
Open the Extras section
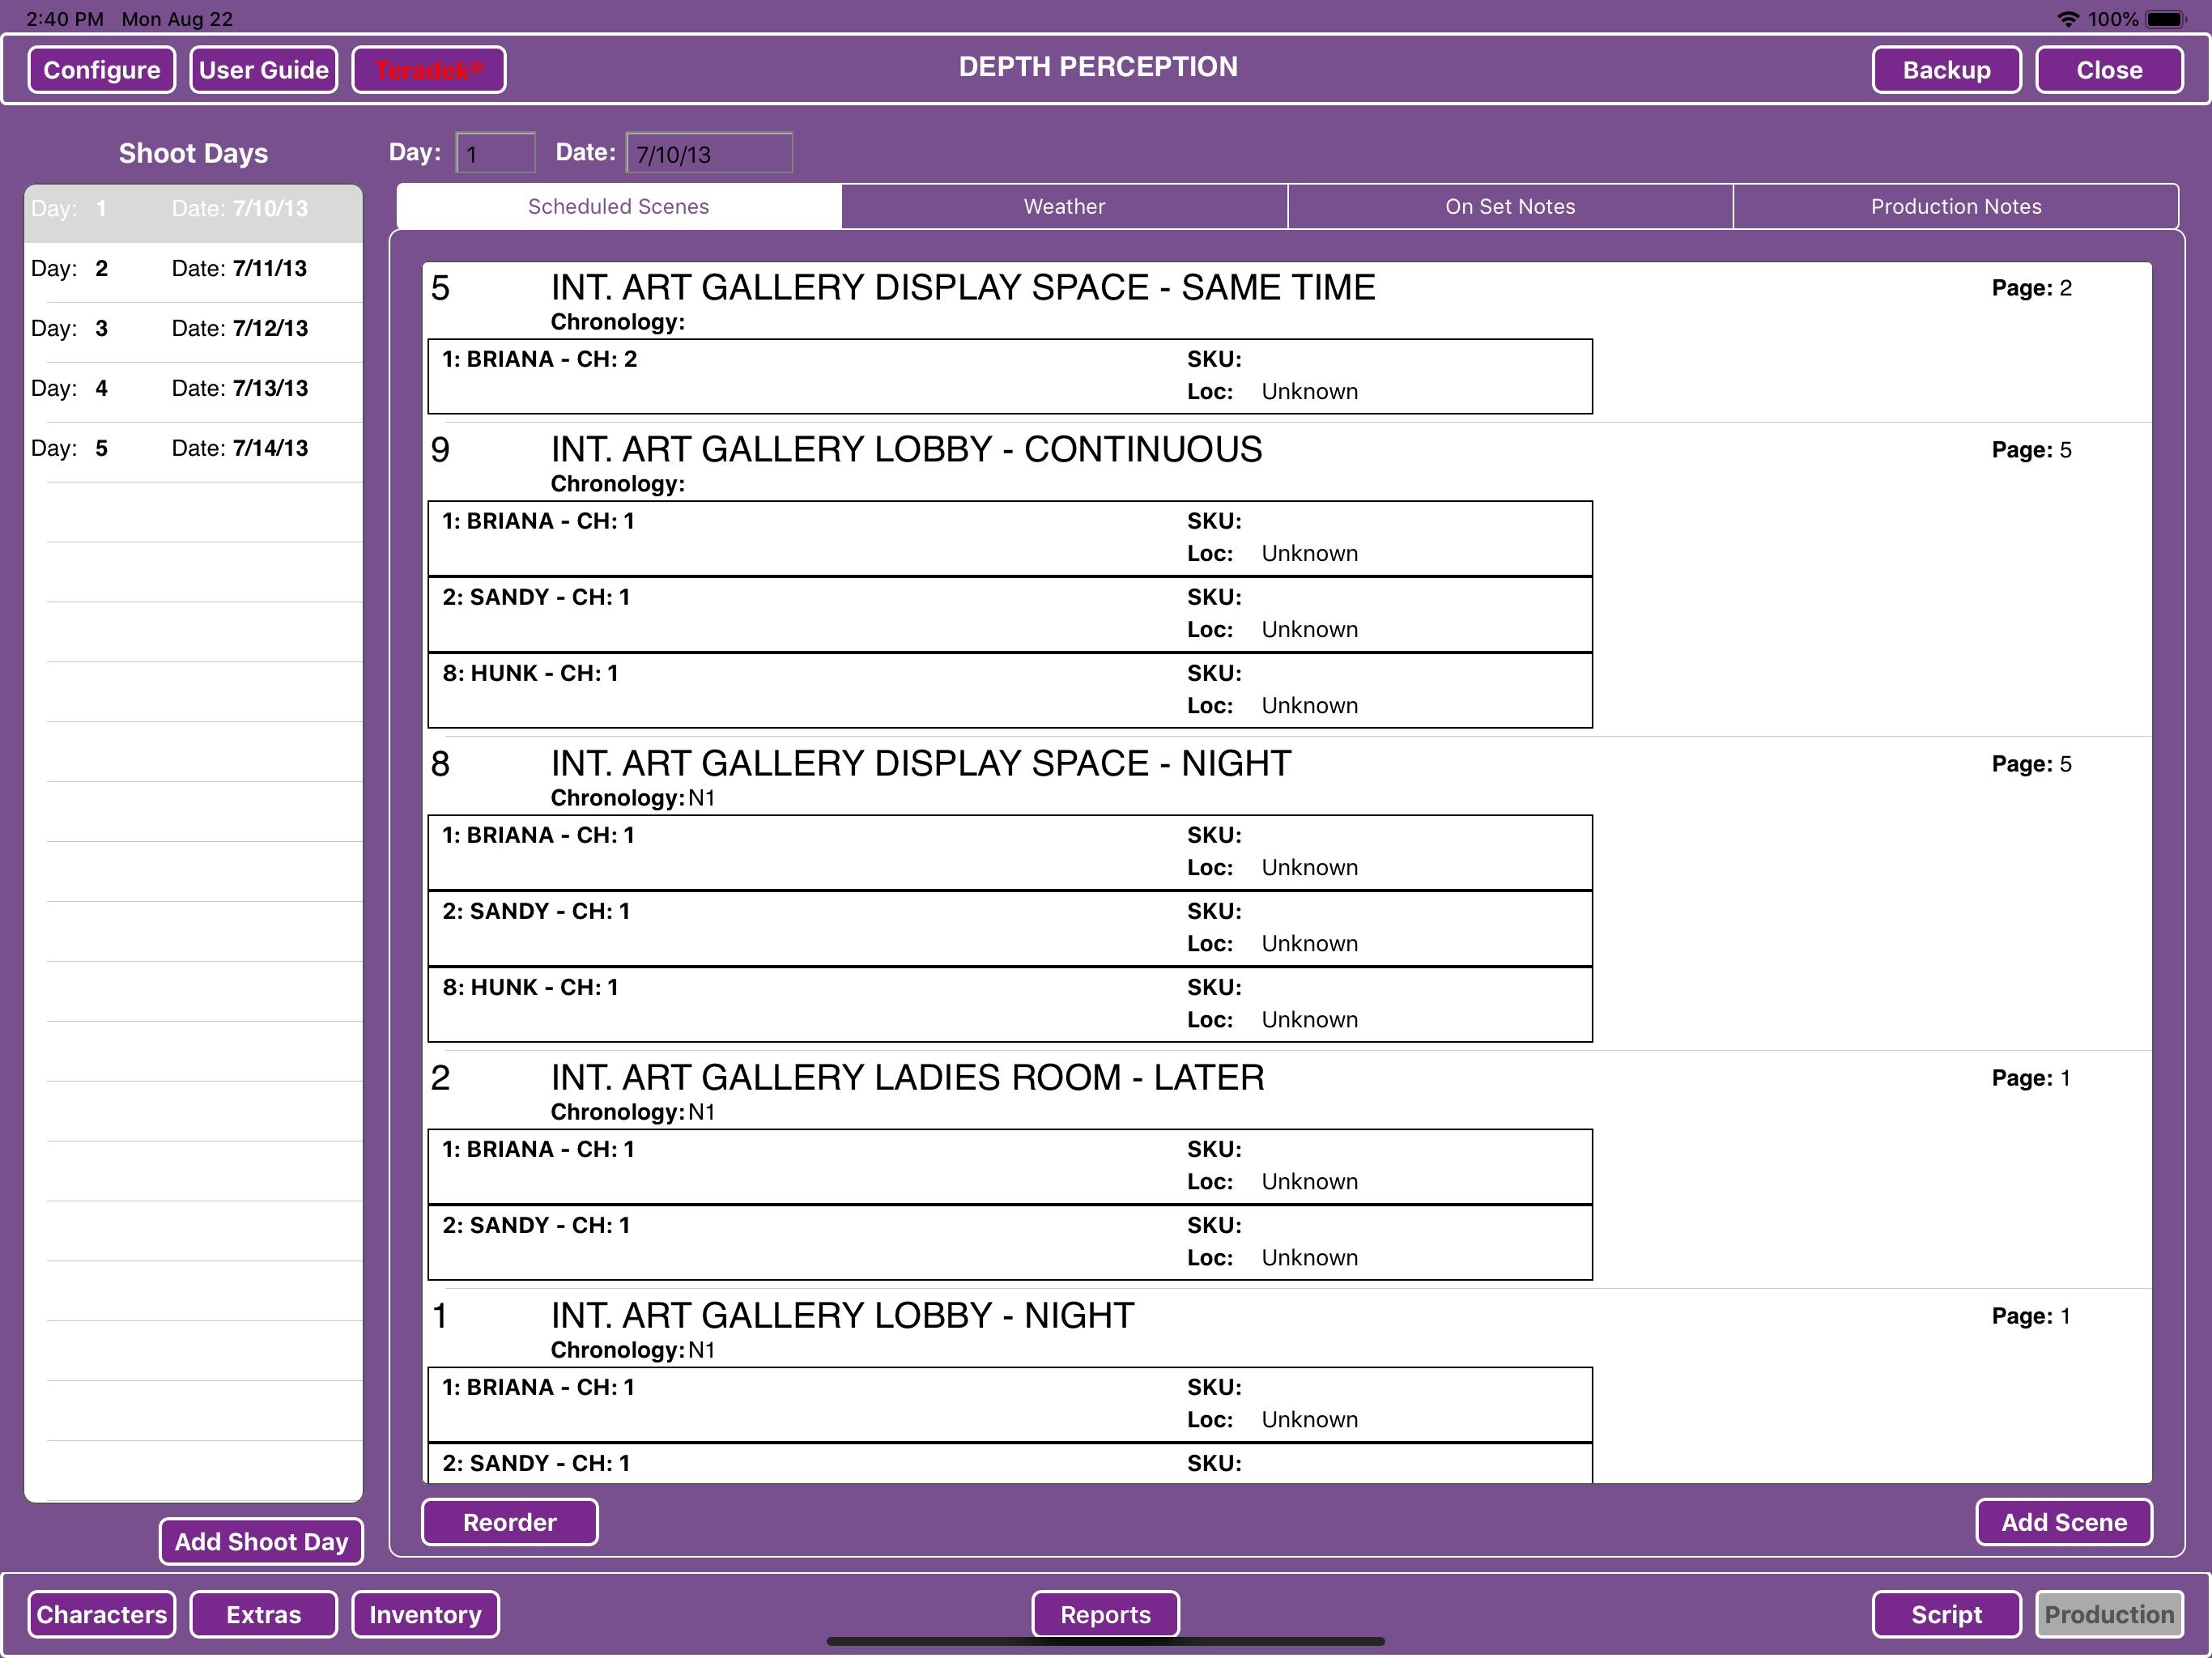[263, 1614]
